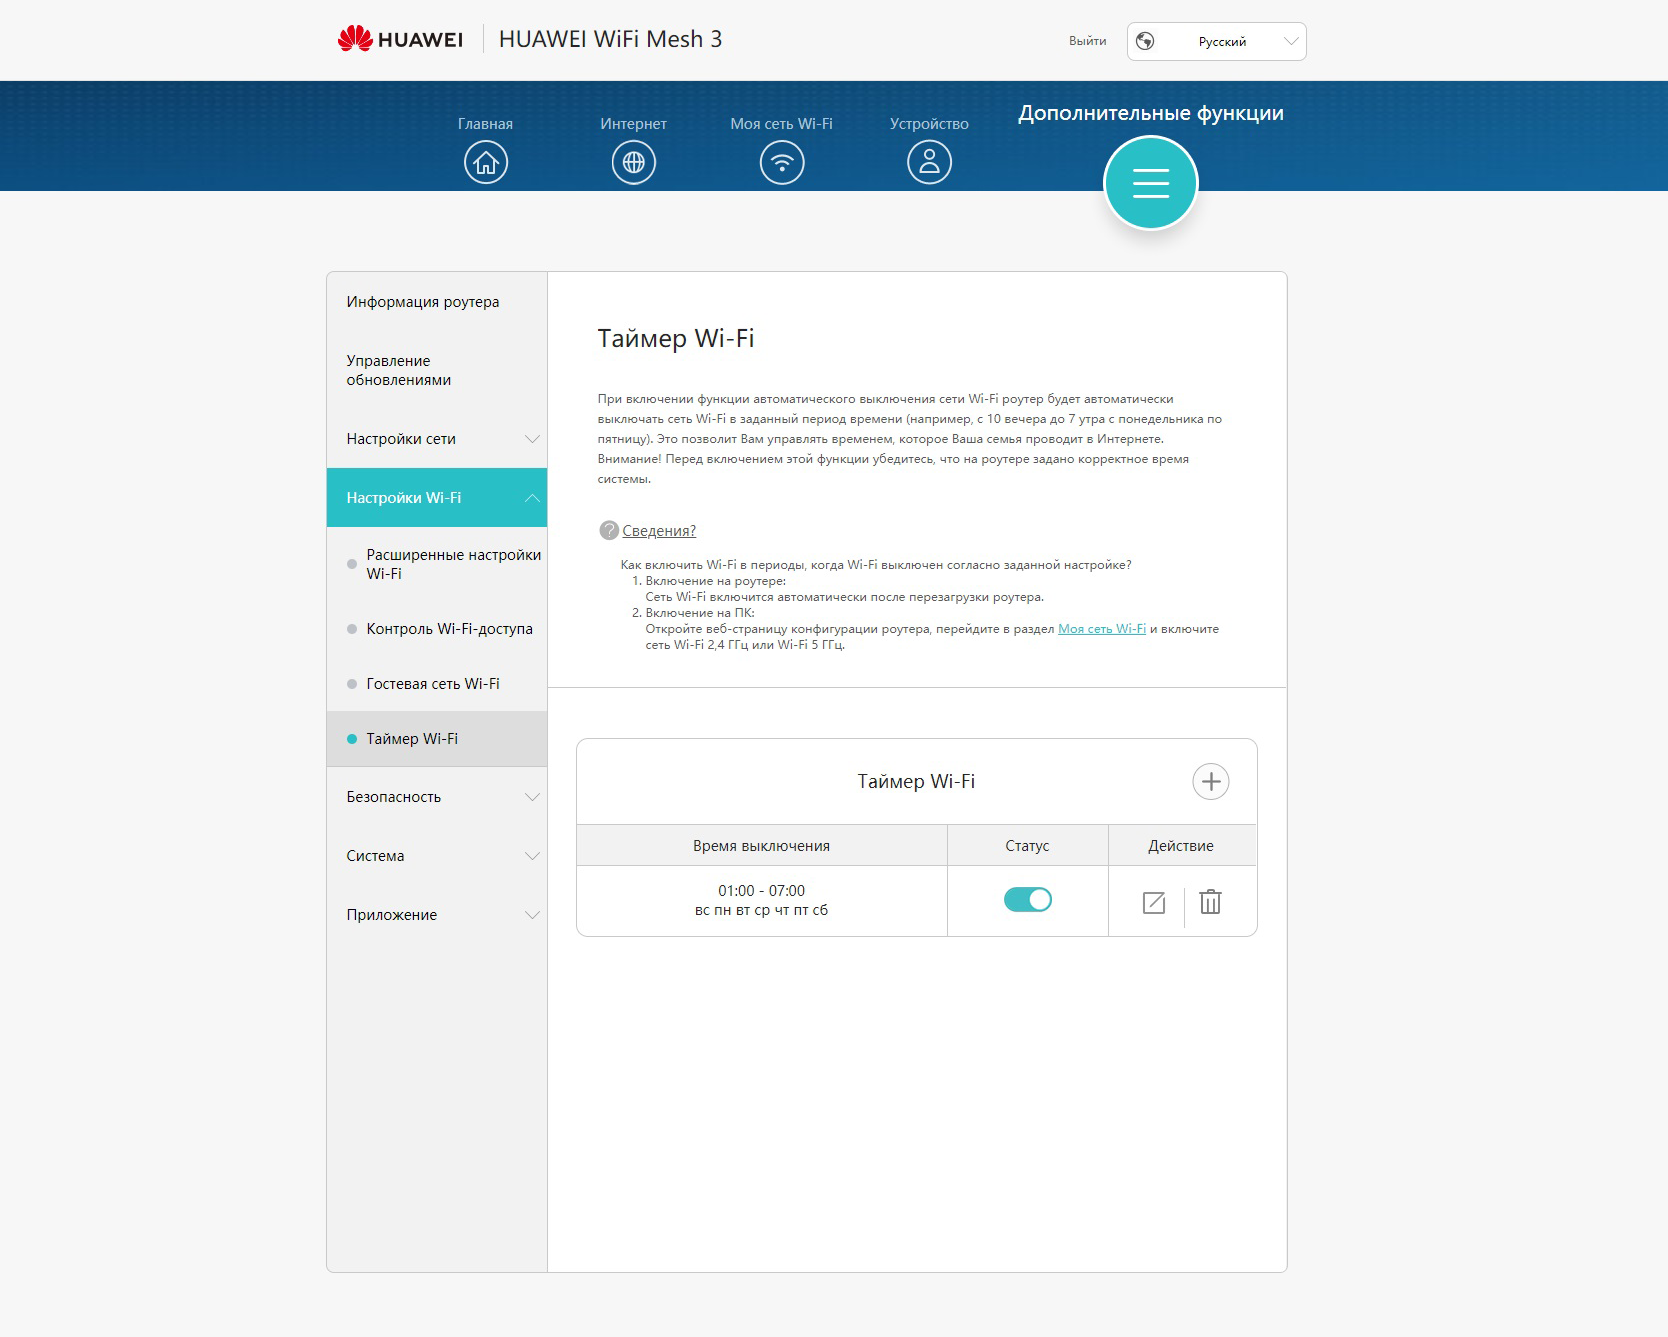The height and width of the screenshot is (1337, 1668).
Task: Click Время выключения column header
Action: (x=761, y=846)
